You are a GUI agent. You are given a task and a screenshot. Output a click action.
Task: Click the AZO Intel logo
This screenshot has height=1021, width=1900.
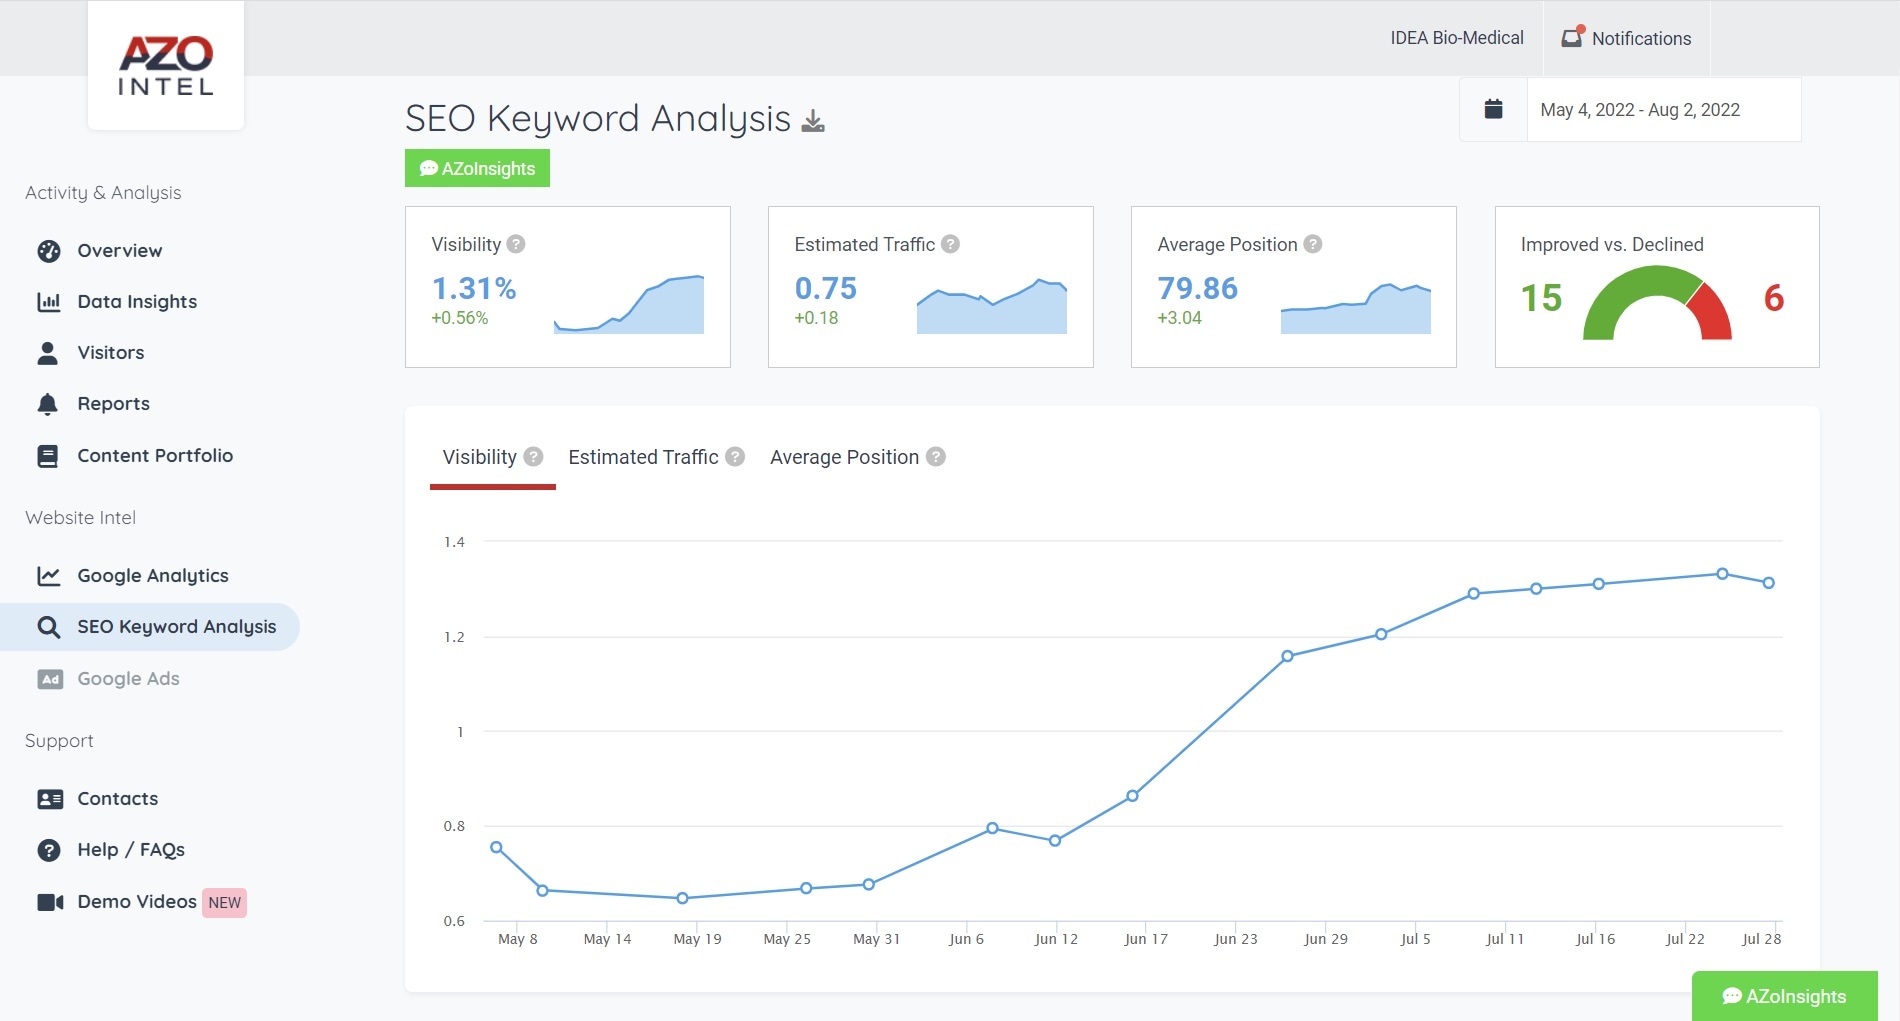coord(166,66)
